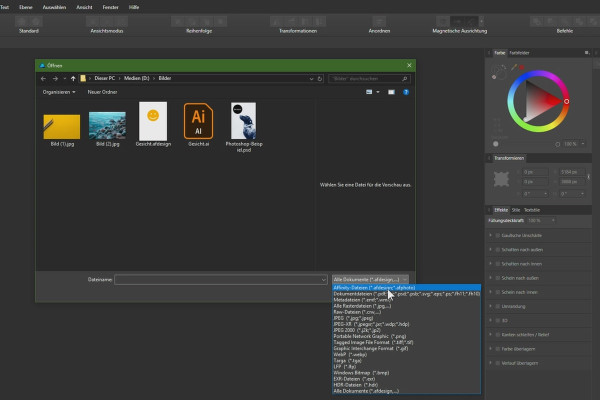The height and width of the screenshot is (400, 600).
Task: Go up one folder level
Action: tap(73, 78)
